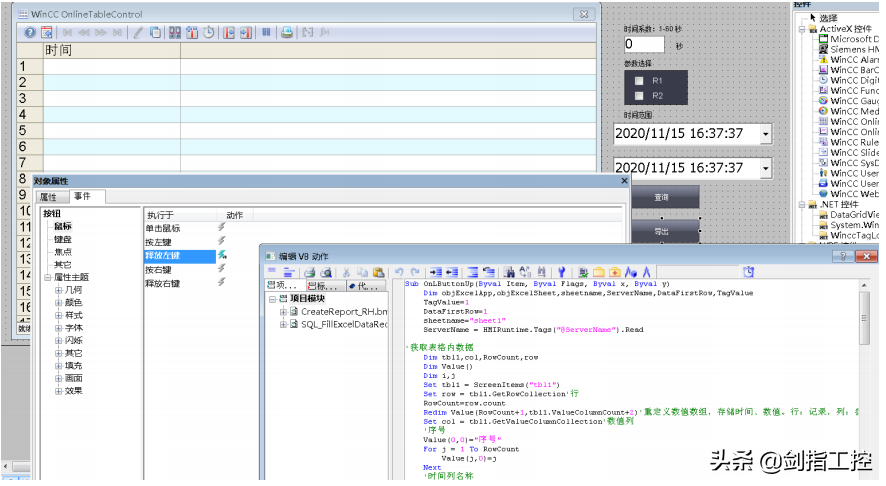Enable the R2 parameter checkbox

639,95
